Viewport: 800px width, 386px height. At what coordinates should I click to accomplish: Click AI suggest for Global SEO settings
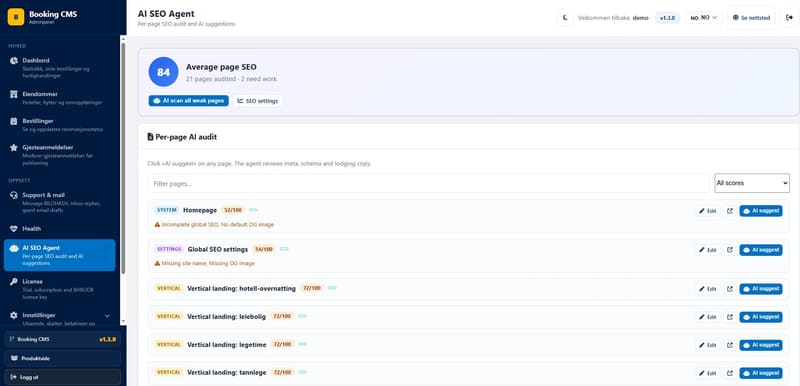[761, 250]
